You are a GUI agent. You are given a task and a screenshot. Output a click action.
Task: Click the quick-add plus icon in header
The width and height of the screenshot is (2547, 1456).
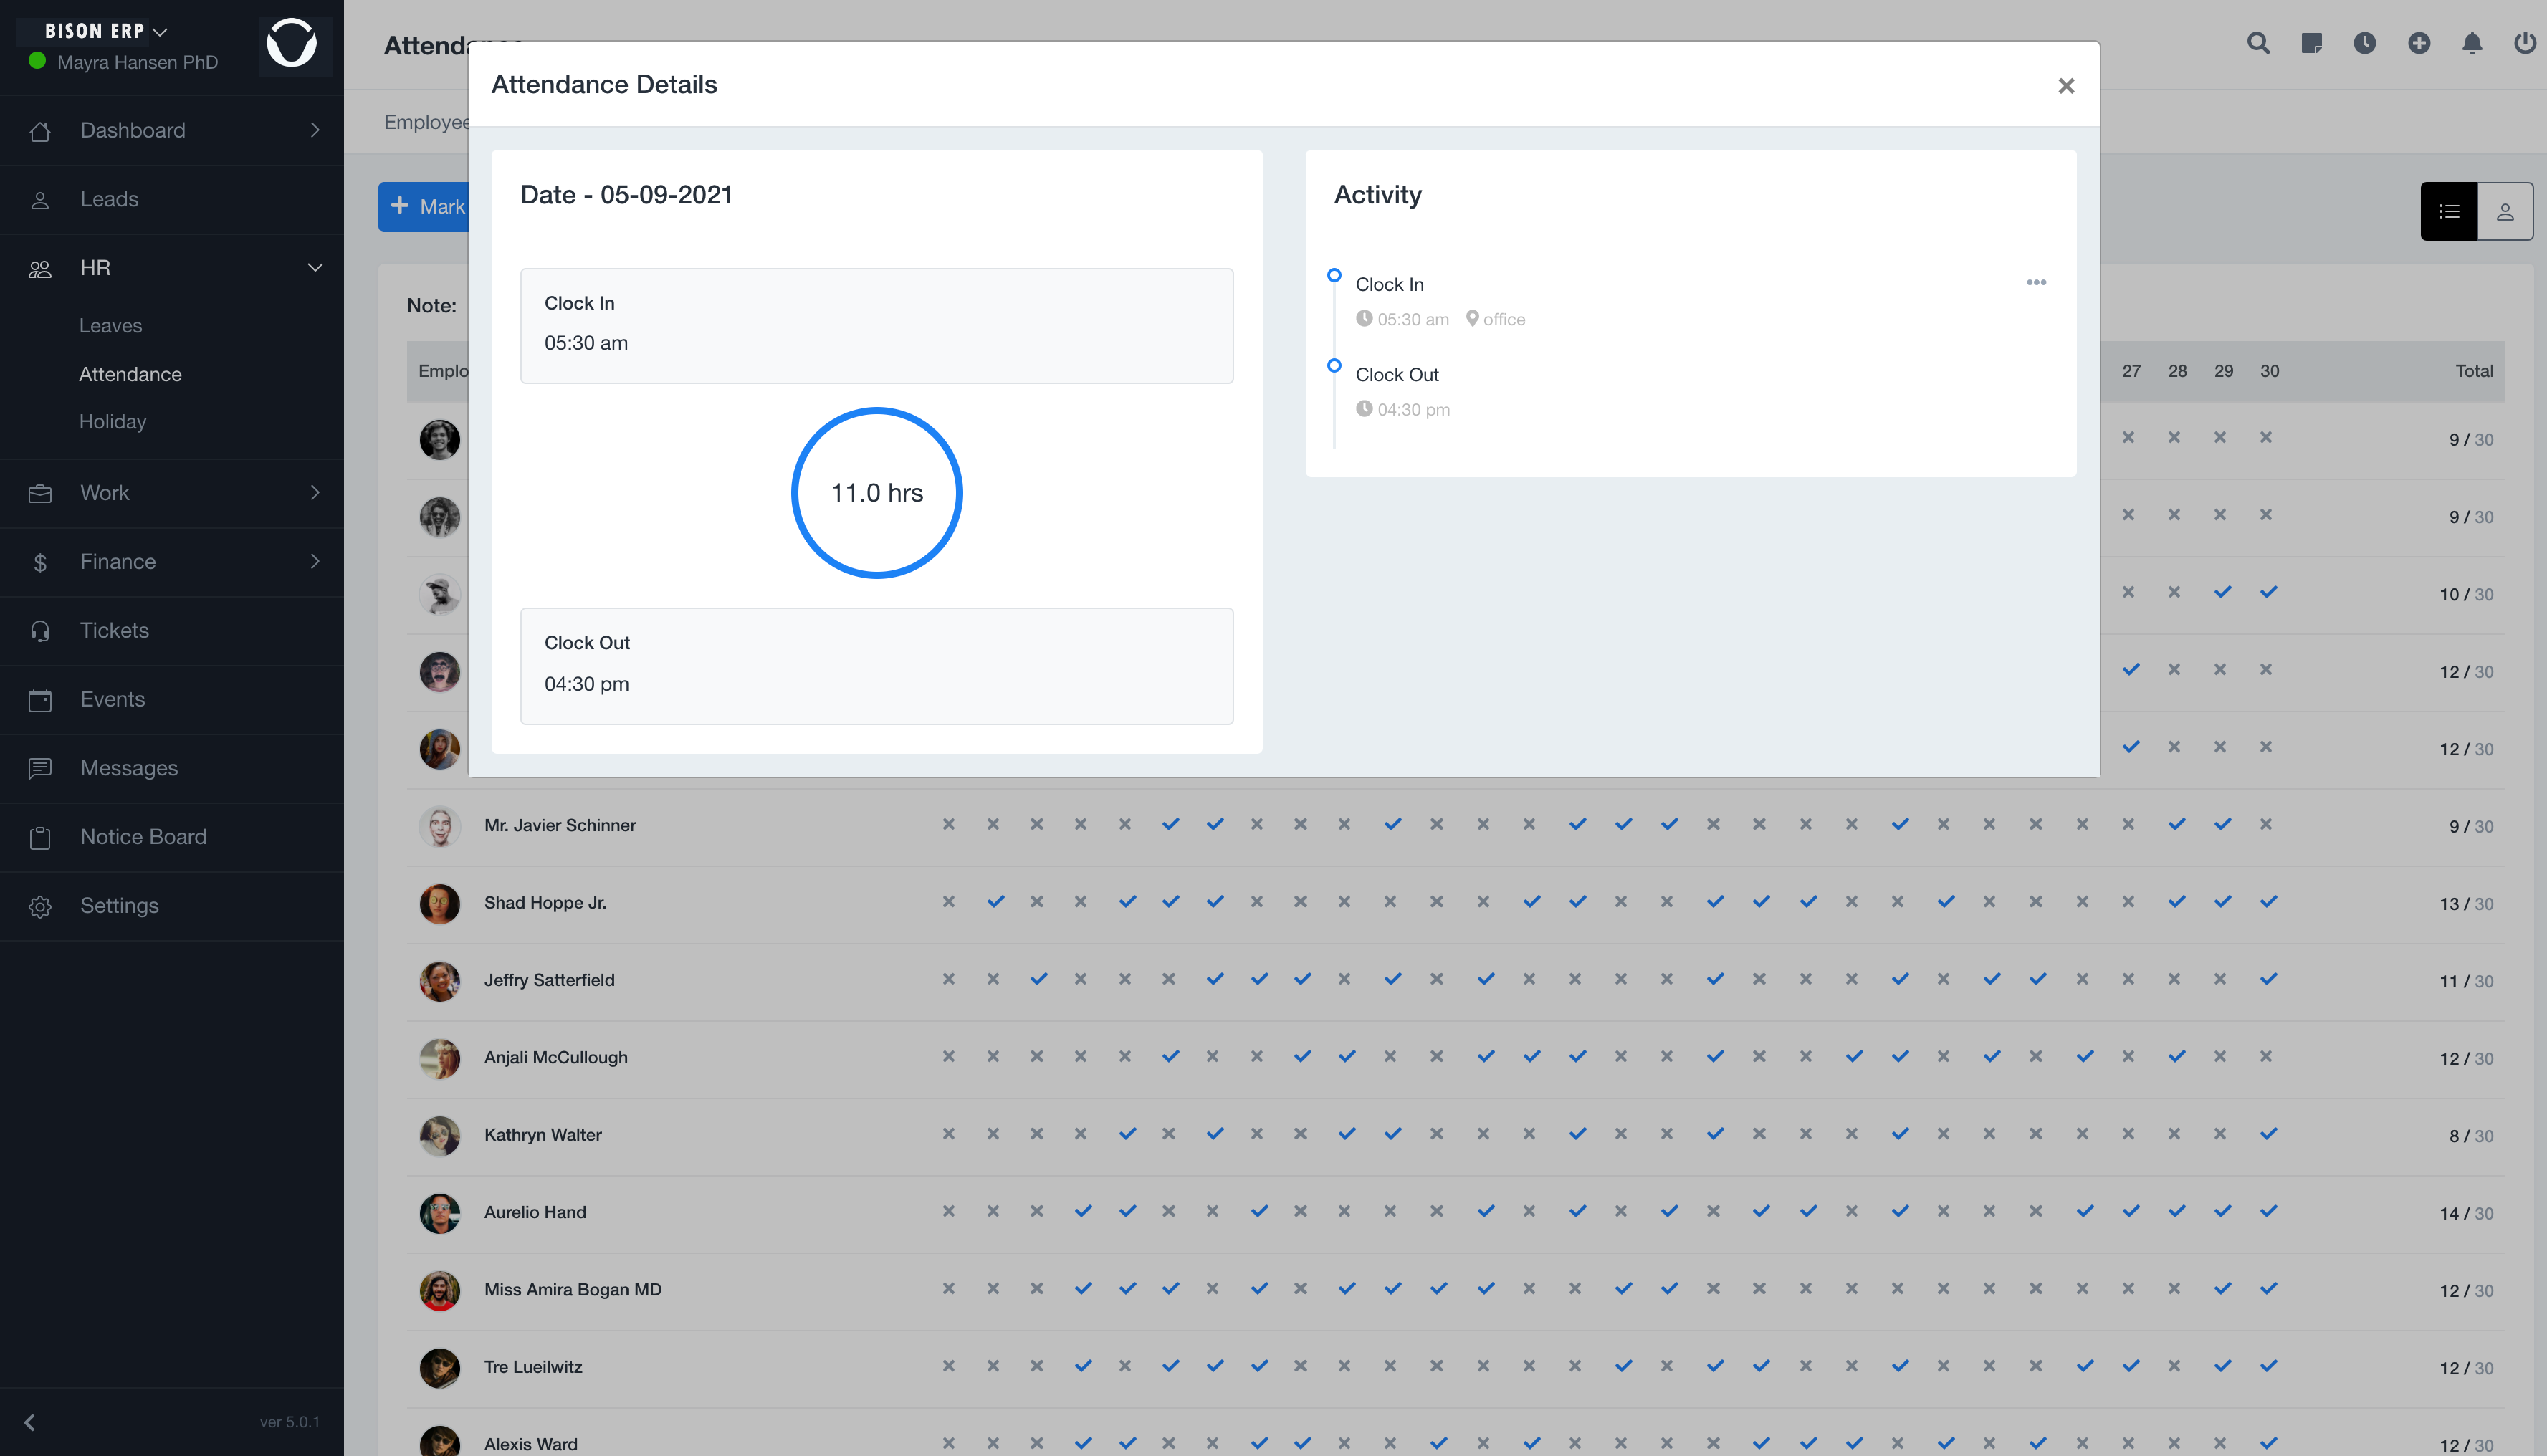click(x=2418, y=44)
